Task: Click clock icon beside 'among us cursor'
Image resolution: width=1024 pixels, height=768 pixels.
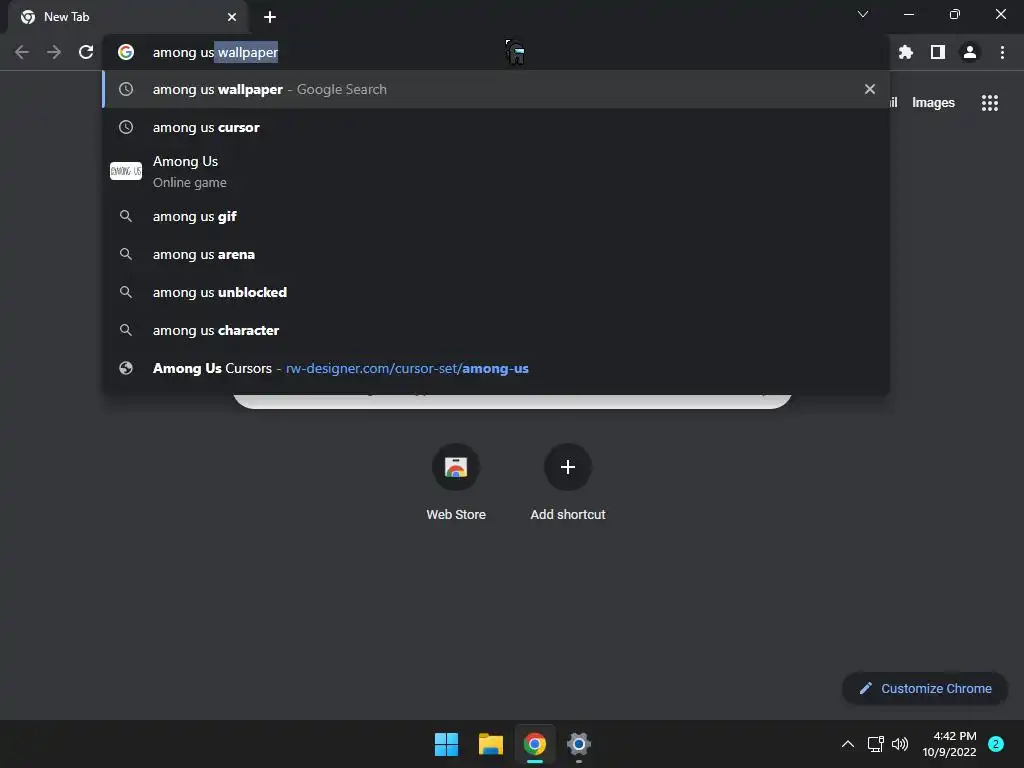Action: tap(126, 127)
